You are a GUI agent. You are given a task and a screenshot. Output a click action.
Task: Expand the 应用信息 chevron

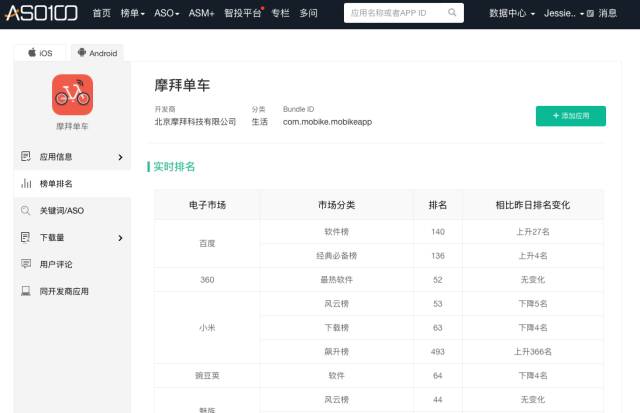[x=120, y=157]
